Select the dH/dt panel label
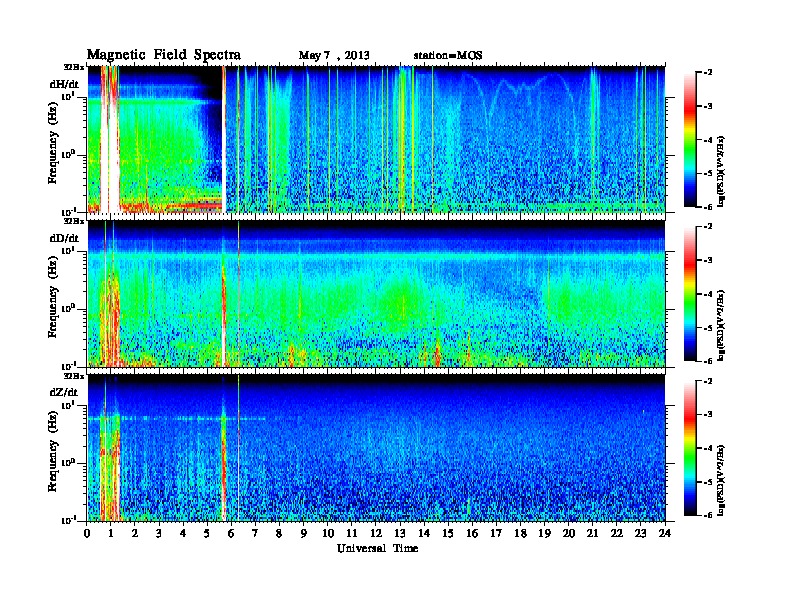 click(64, 85)
